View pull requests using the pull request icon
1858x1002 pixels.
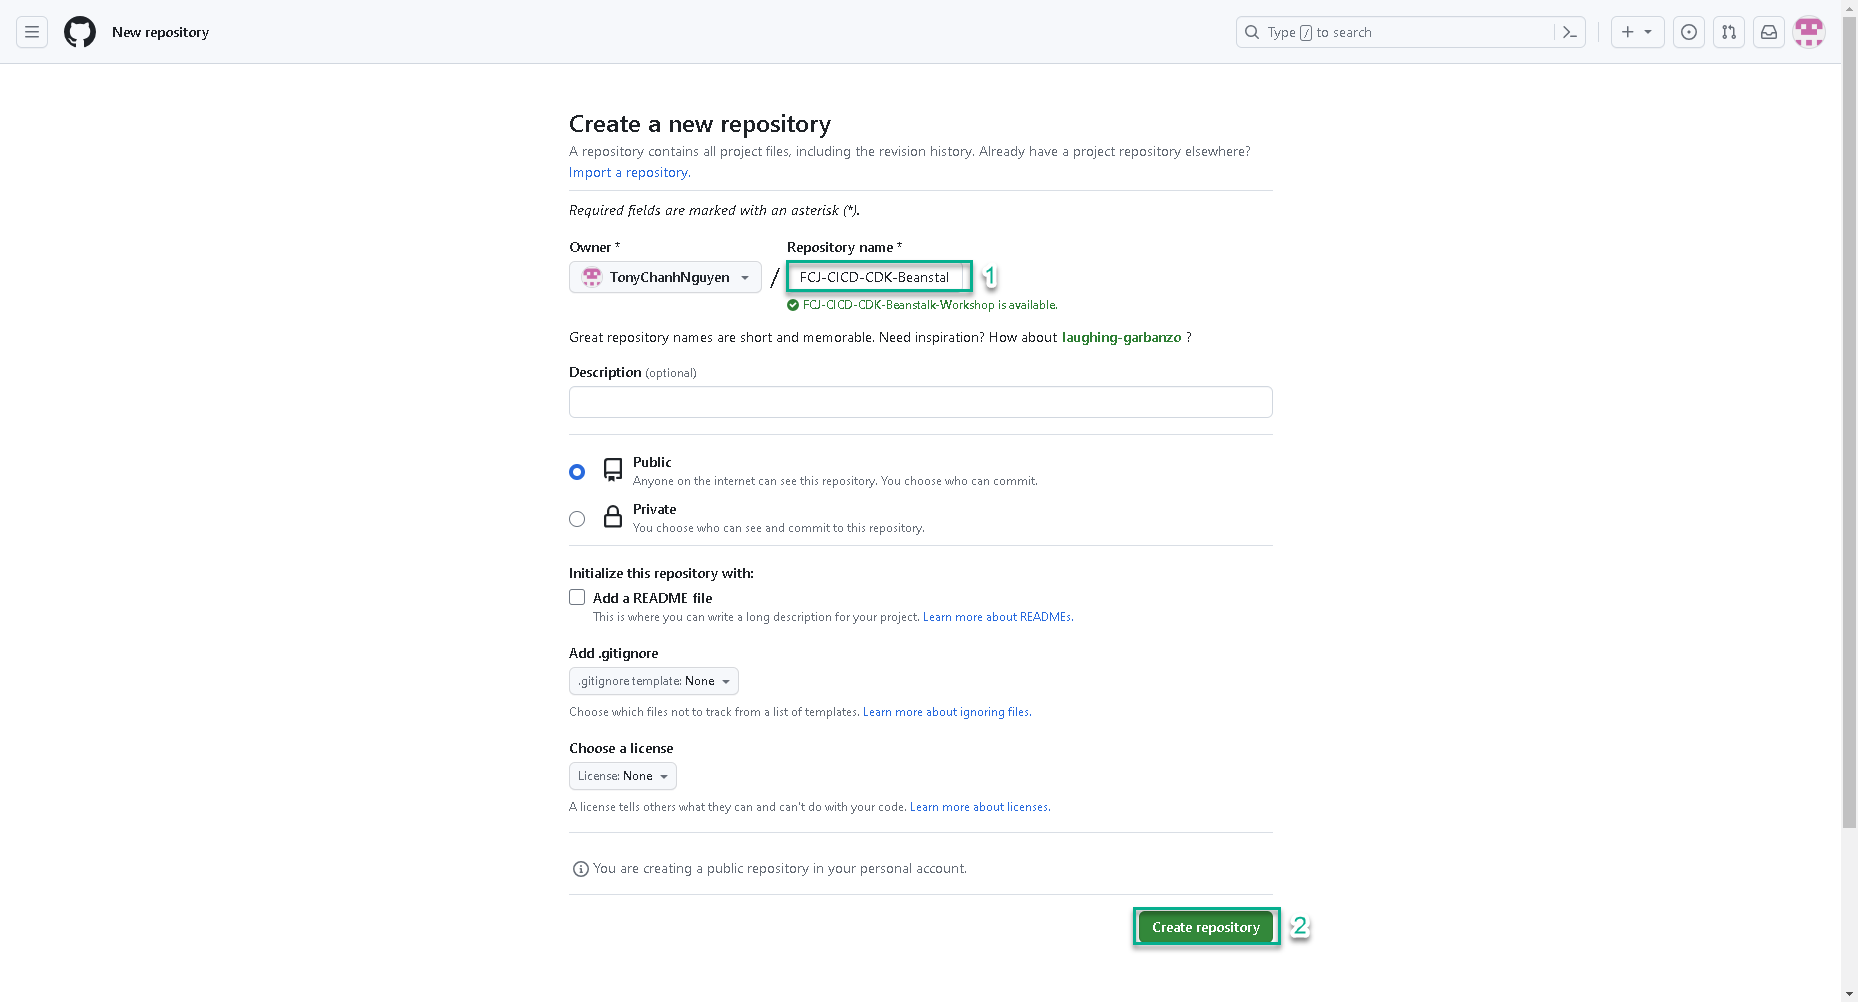[x=1728, y=31]
